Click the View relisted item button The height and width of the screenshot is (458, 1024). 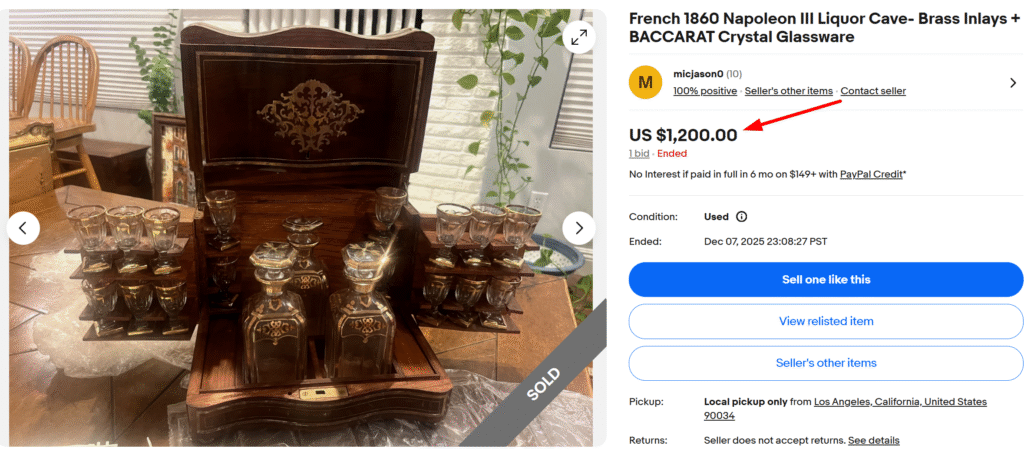(x=826, y=321)
